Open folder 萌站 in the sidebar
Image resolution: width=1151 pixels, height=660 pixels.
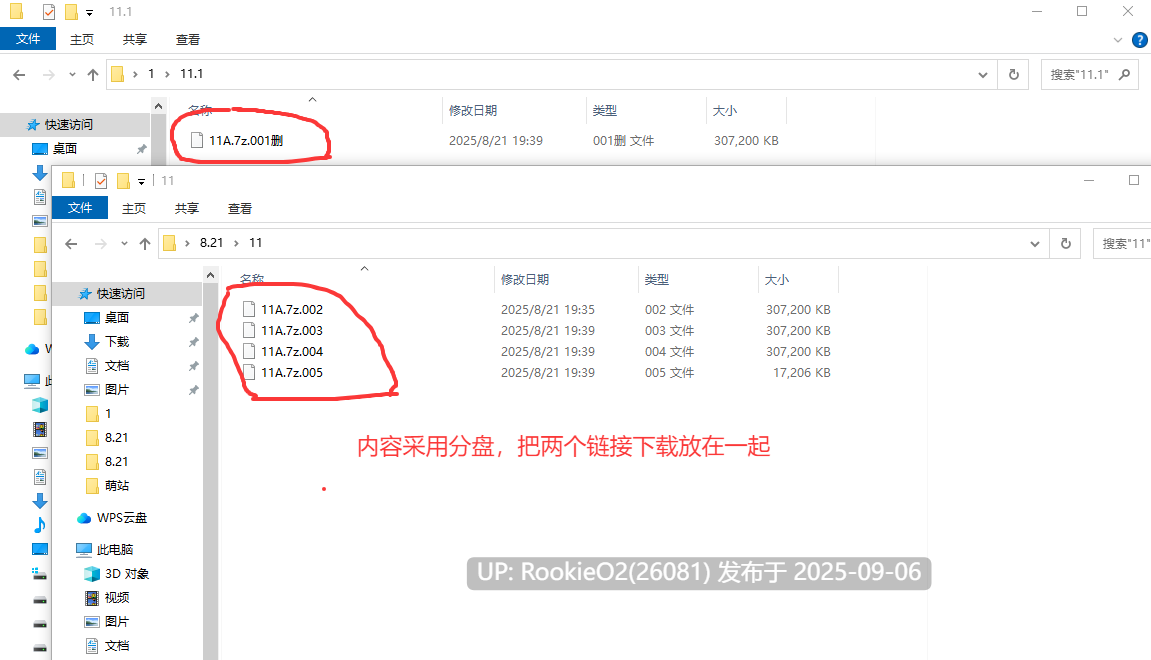coord(117,485)
